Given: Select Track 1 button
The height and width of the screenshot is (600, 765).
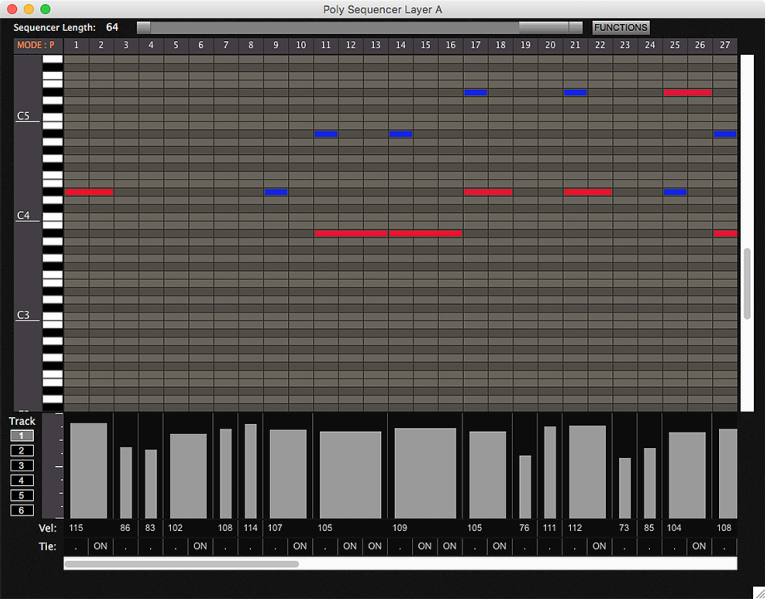Looking at the screenshot, I should [x=21, y=436].
